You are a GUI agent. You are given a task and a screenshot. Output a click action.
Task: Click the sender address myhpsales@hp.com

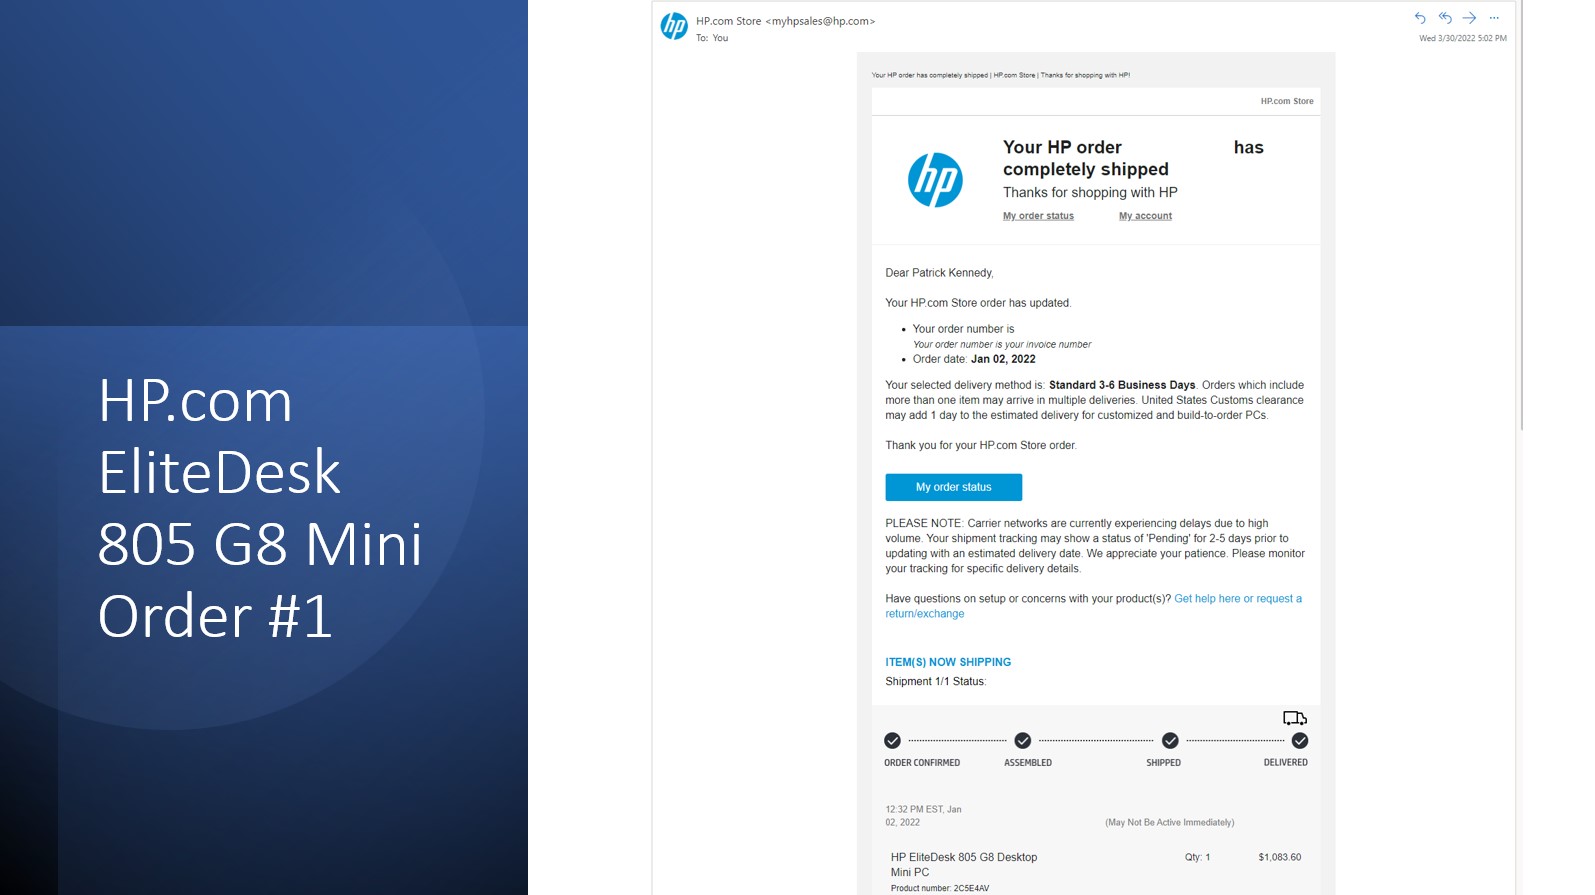(x=820, y=21)
